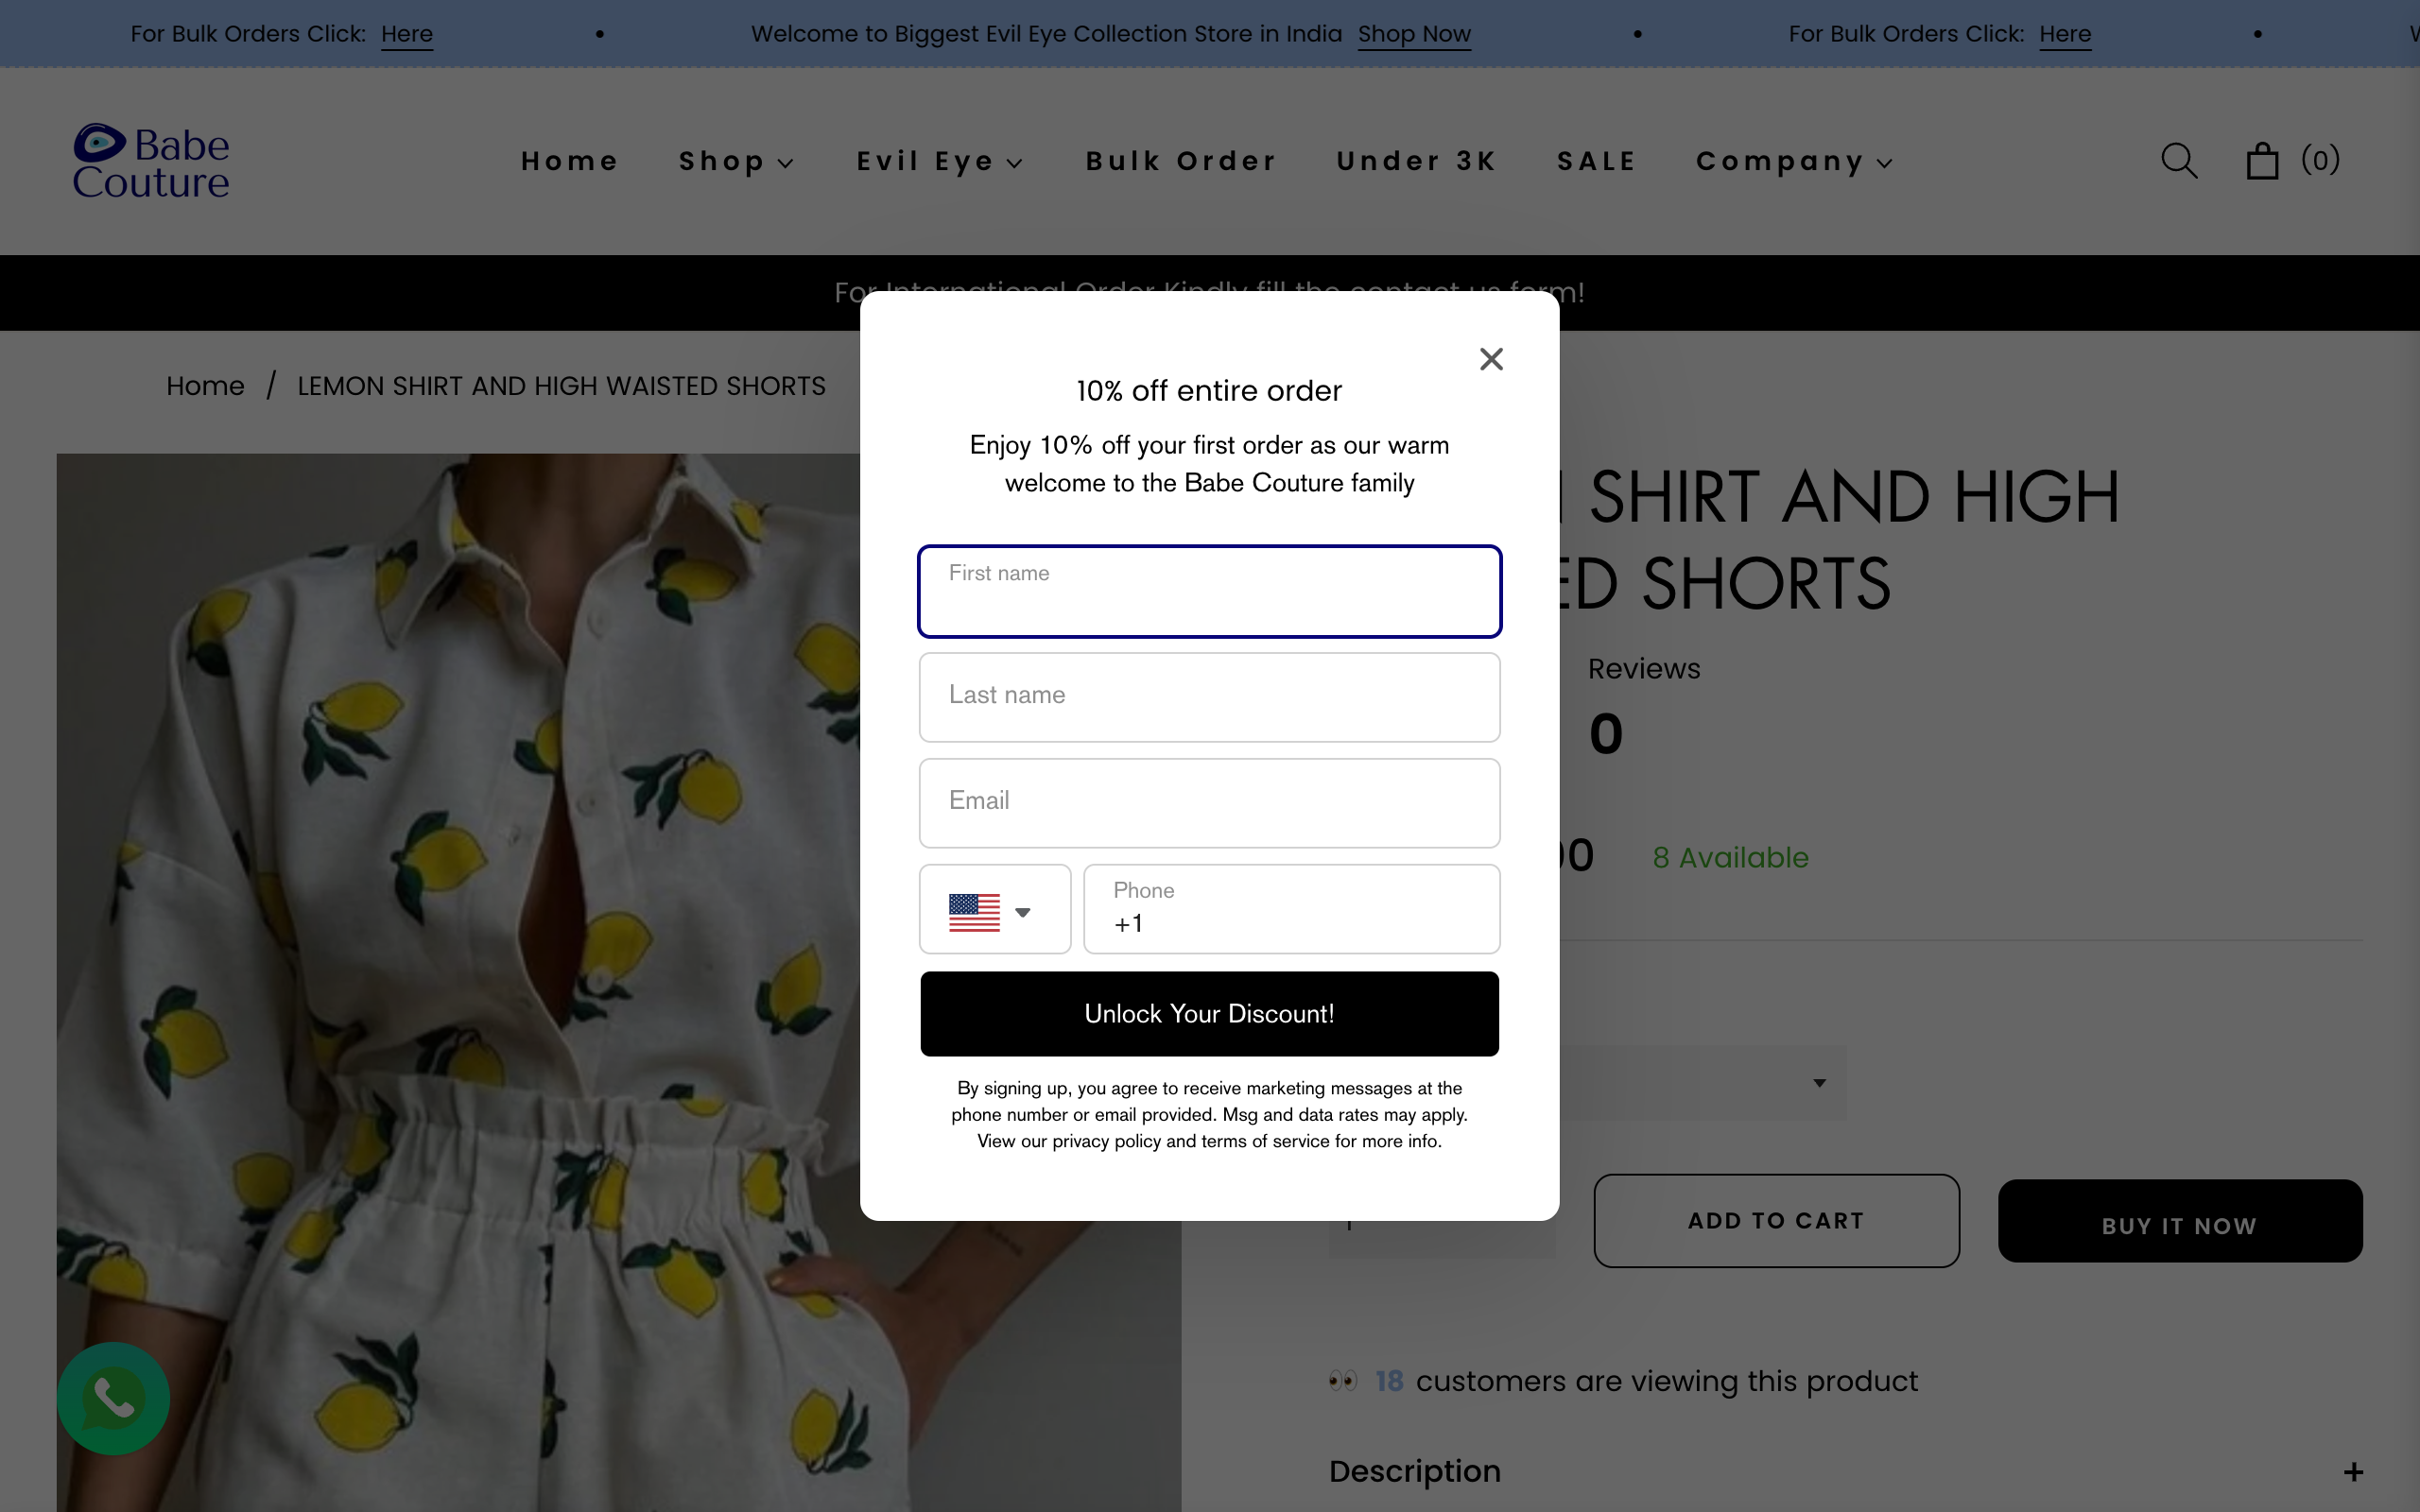Open the search
Image resolution: width=2420 pixels, height=1512 pixels.
[2178, 160]
